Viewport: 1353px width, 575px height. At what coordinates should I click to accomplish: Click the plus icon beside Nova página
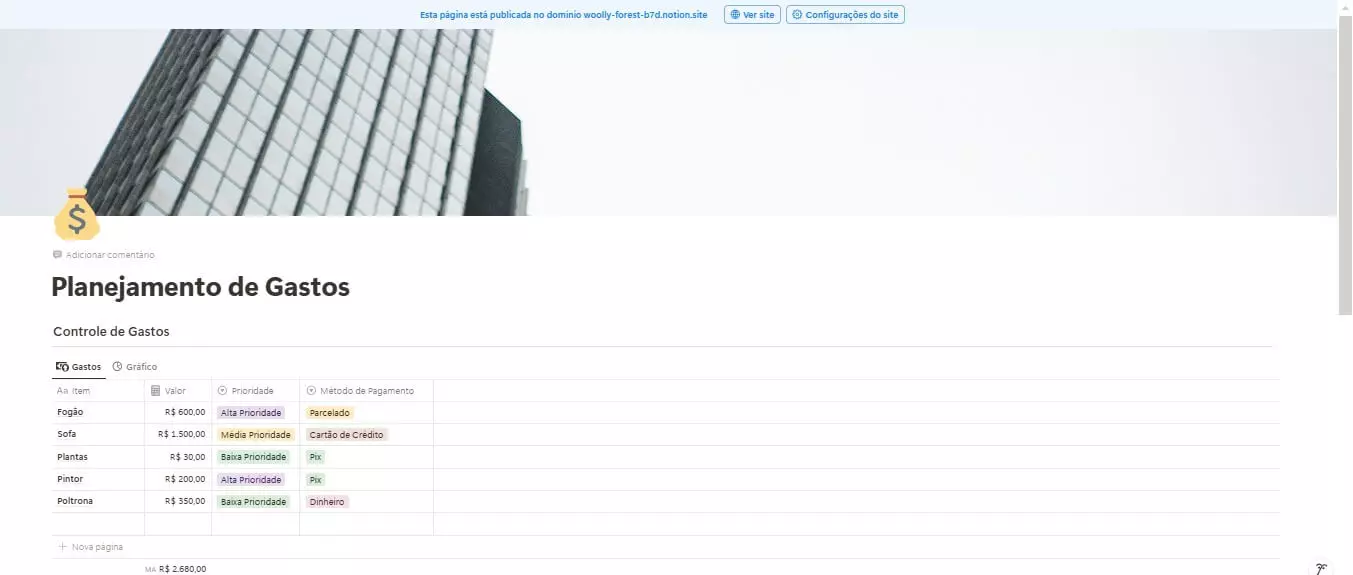[x=63, y=547]
